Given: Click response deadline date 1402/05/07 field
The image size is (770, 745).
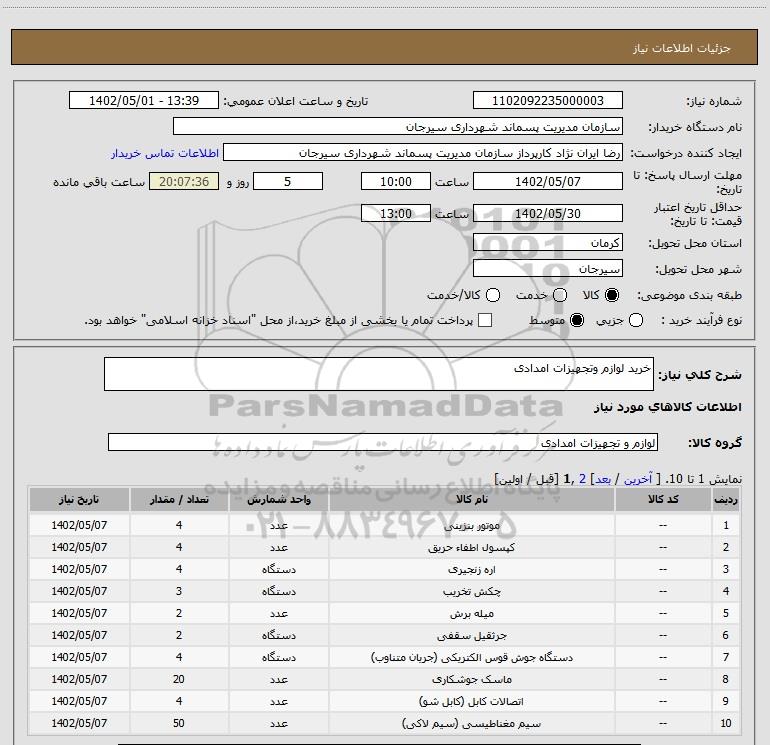Looking at the screenshot, I should (548, 181).
